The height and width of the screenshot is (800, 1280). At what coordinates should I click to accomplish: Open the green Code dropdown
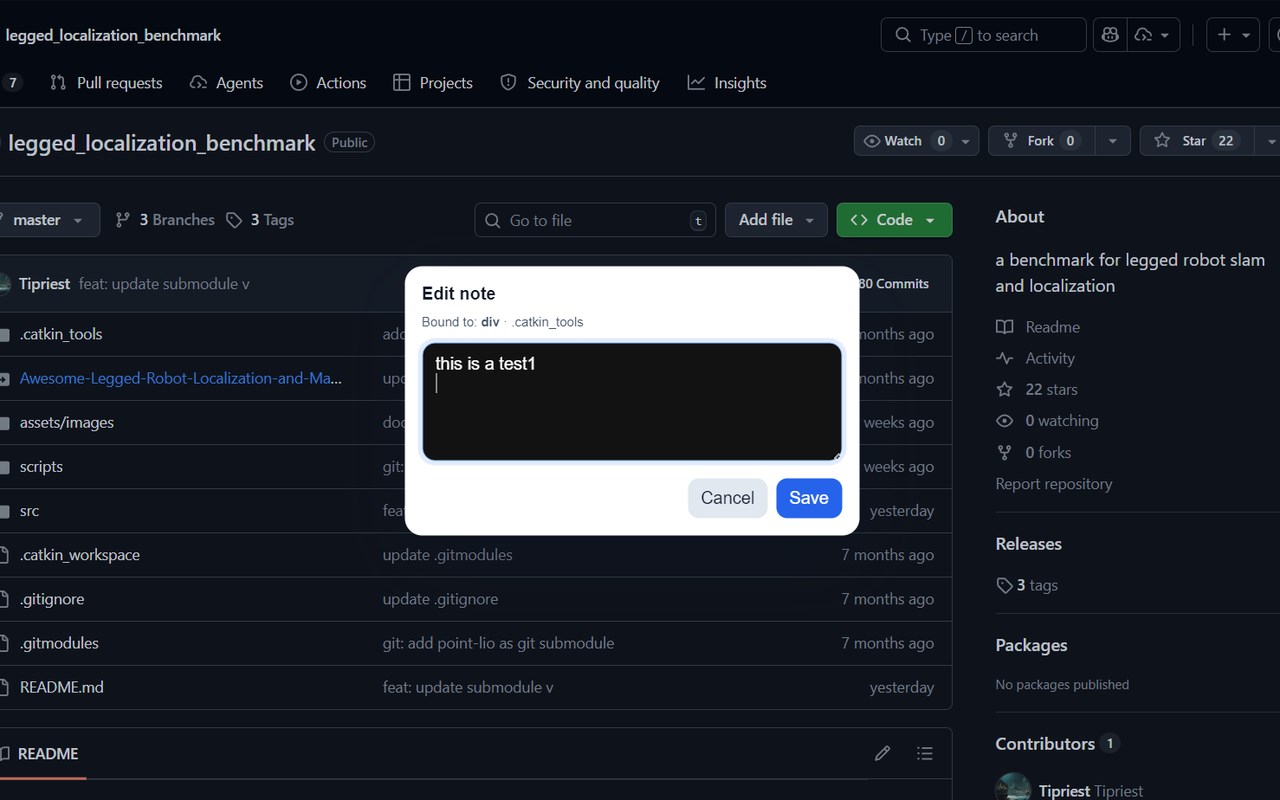(894, 220)
